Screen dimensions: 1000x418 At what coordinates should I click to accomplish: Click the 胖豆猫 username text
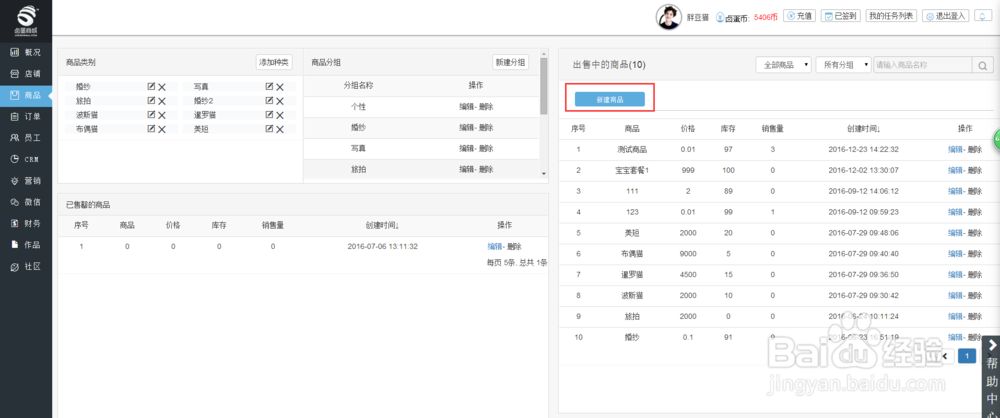697,17
